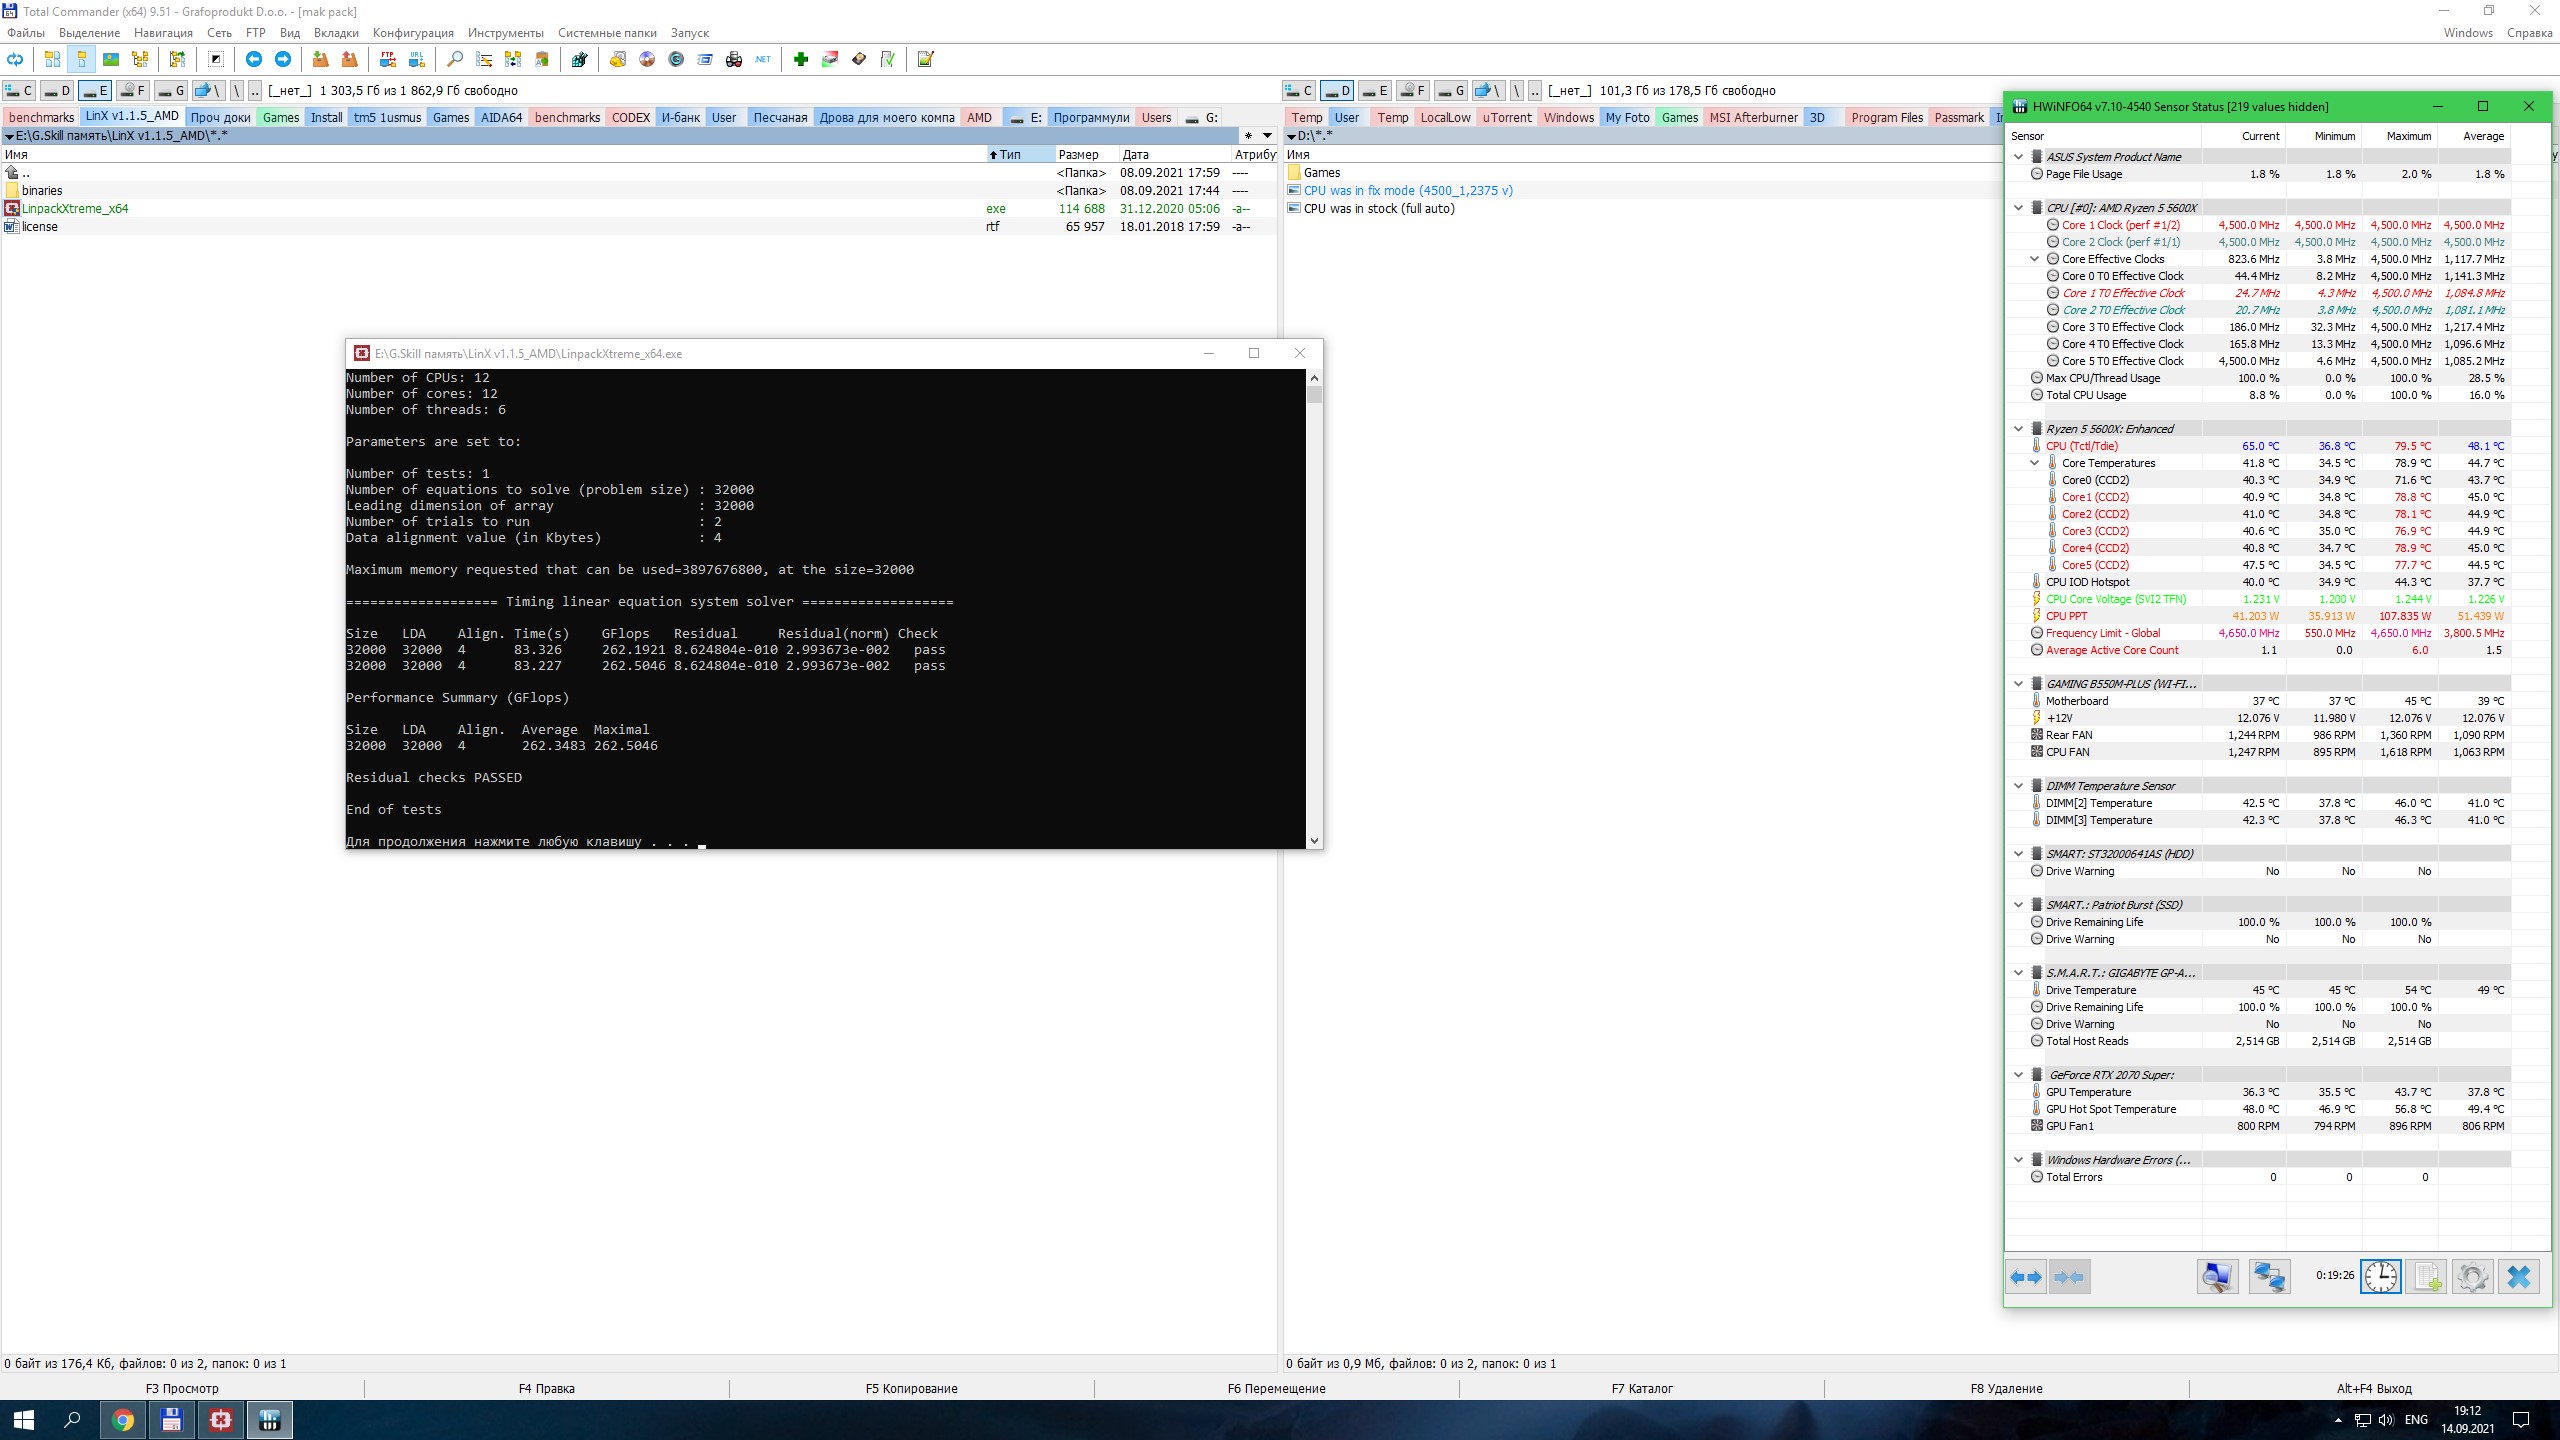The height and width of the screenshot is (1440, 2560).
Task: Click HWiNFO expand columns arrows icon
Action: pos(2026,1276)
